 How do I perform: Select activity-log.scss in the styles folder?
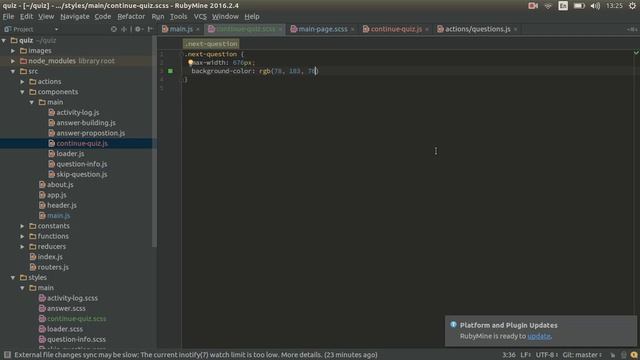[x=72, y=298]
